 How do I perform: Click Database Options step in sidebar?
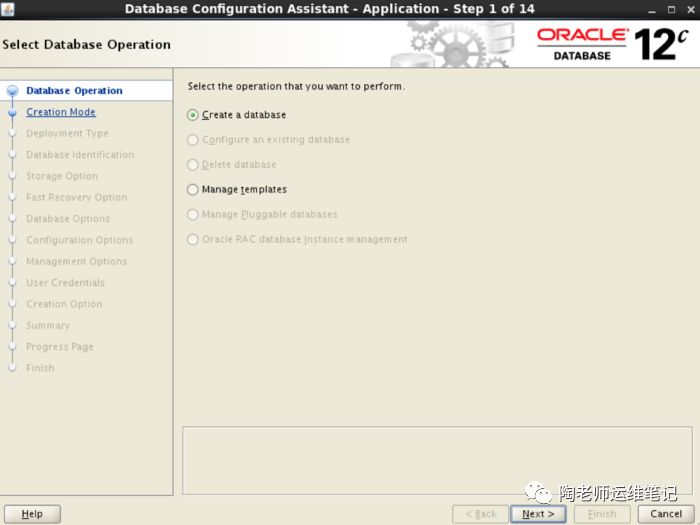(68, 219)
